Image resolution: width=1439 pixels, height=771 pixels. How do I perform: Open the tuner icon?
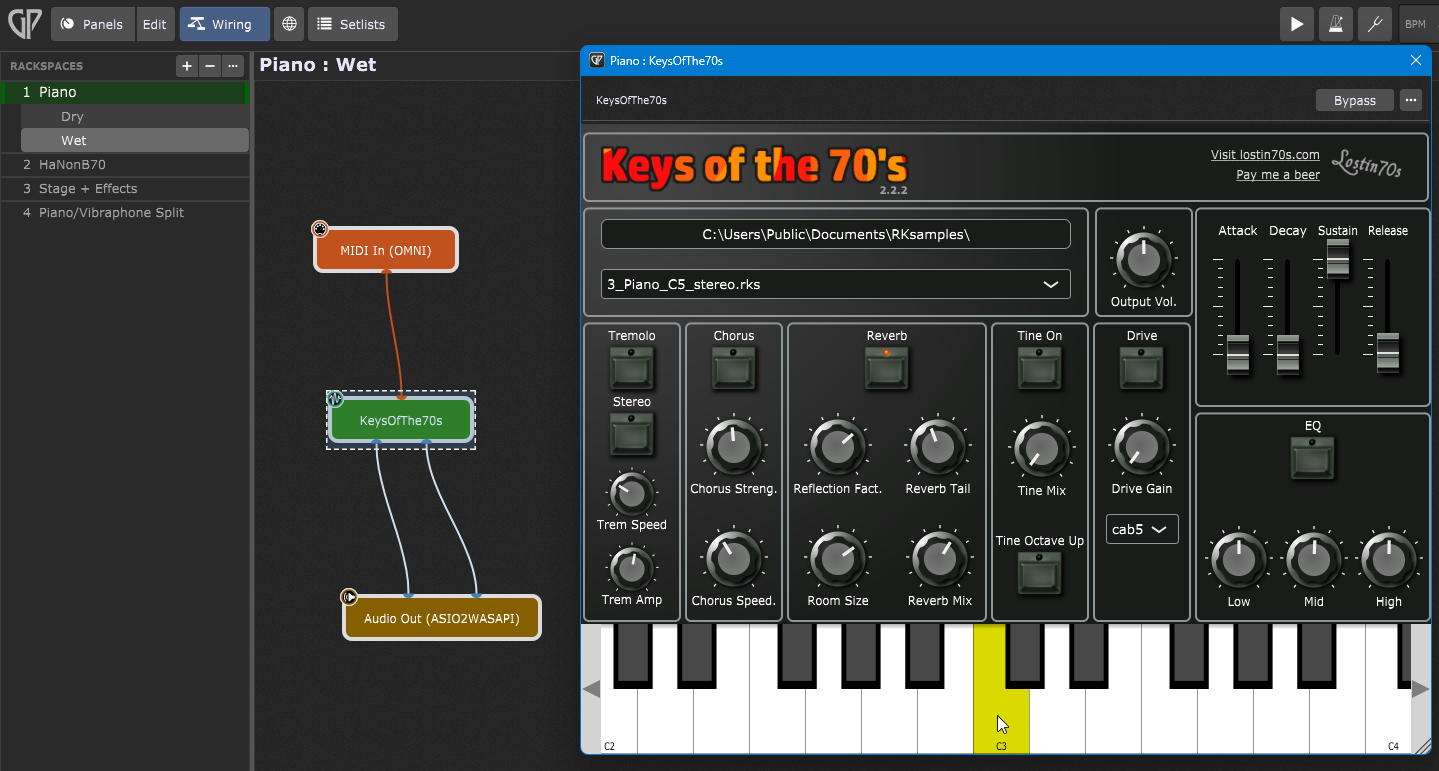pos(1375,24)
